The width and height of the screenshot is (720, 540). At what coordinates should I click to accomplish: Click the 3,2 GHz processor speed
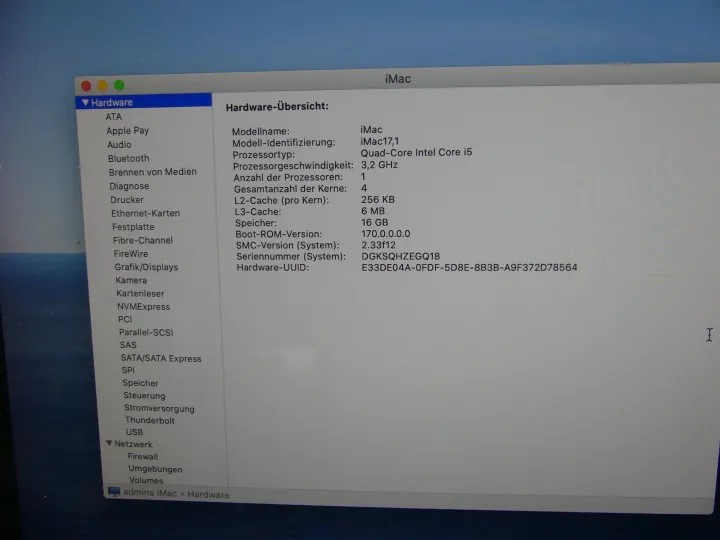(379, 165)
